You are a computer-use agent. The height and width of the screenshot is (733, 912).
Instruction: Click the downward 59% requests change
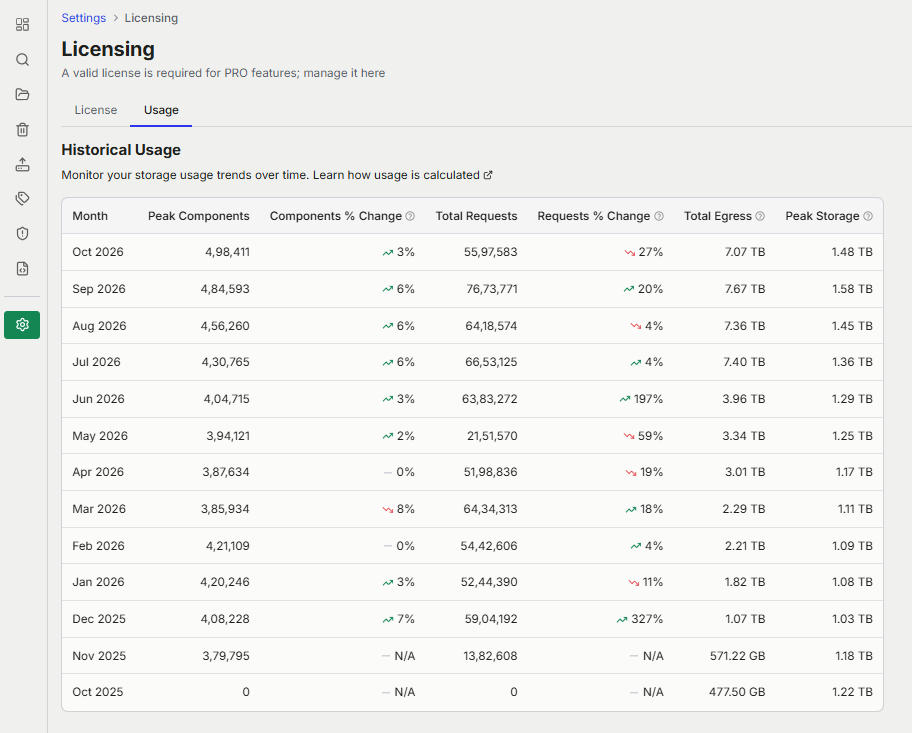643,436
